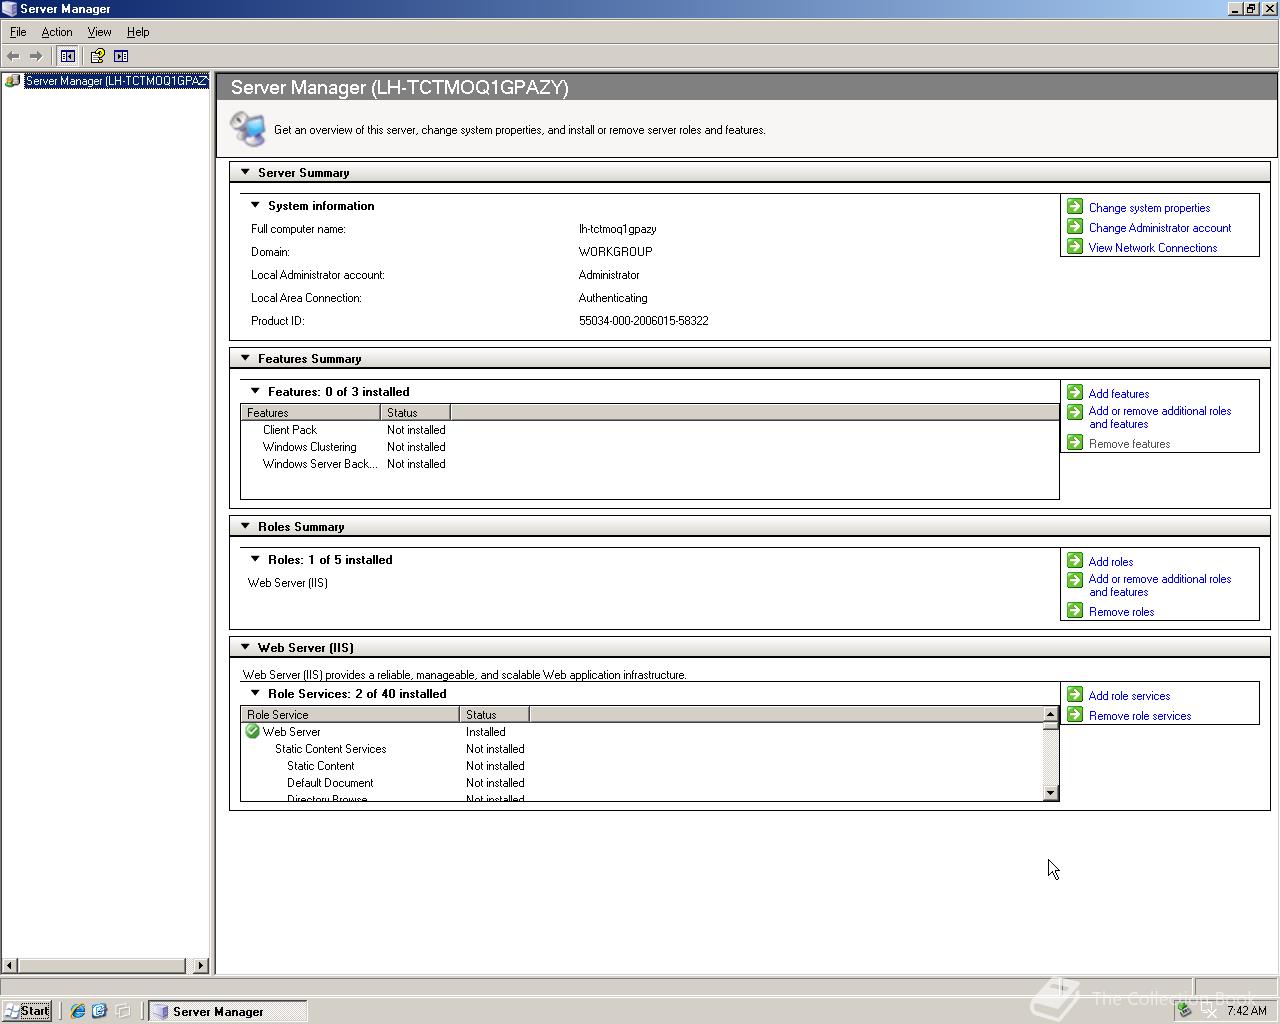Click the network status tray icon
The height and width of the screenshot is (1024, 1280).
click(x=1208, y=1011)
